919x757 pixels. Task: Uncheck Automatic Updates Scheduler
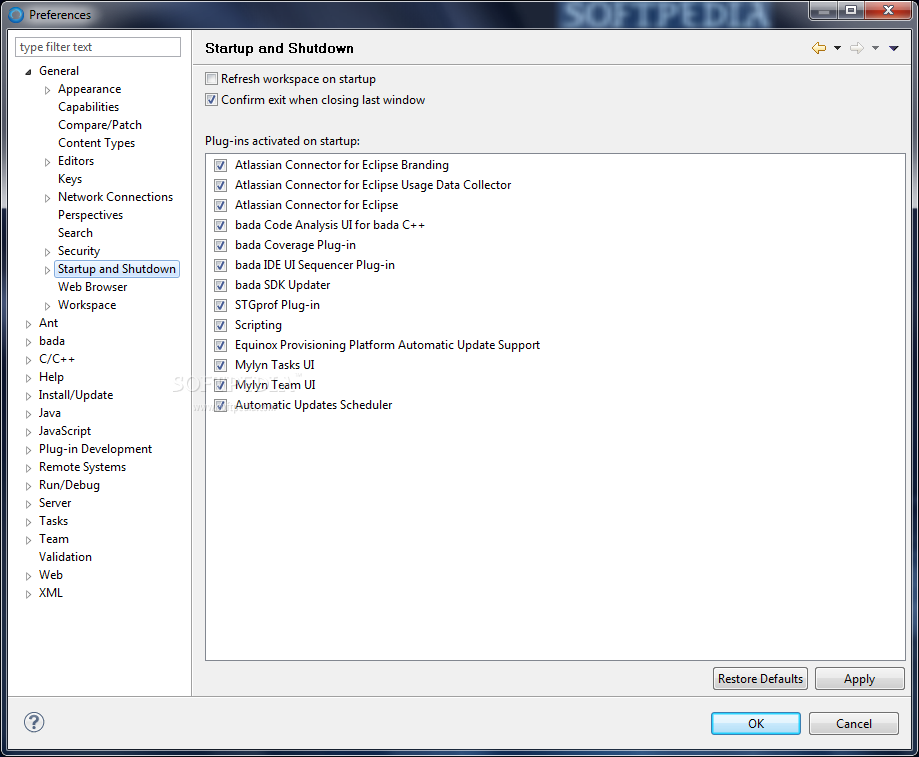(x=220, y=405)
